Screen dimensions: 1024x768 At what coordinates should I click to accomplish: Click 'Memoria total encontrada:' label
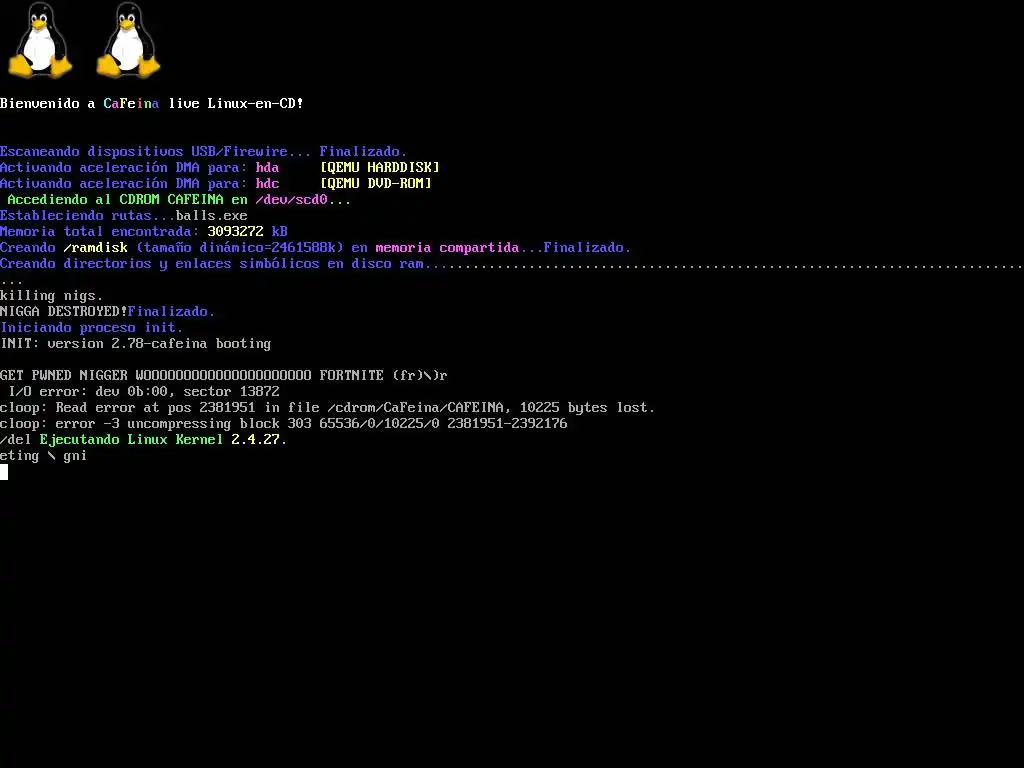[99, 231]
